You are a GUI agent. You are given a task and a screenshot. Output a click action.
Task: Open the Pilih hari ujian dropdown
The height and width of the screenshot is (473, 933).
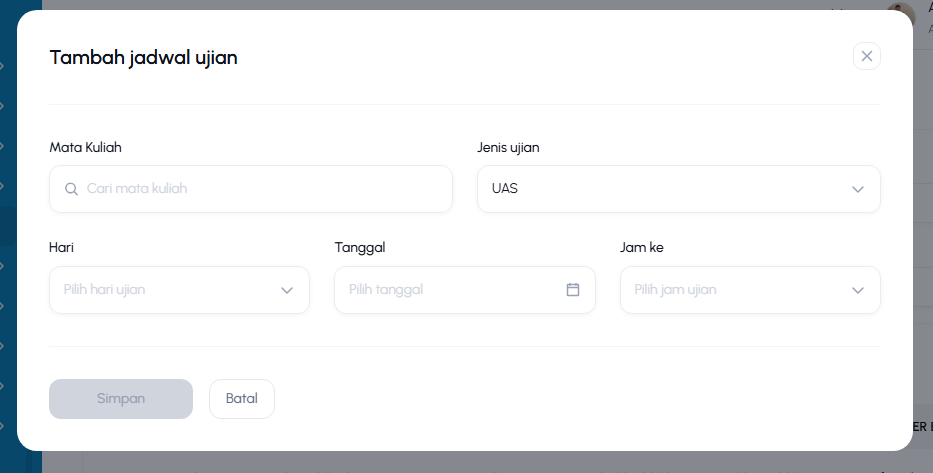[179, 290]
